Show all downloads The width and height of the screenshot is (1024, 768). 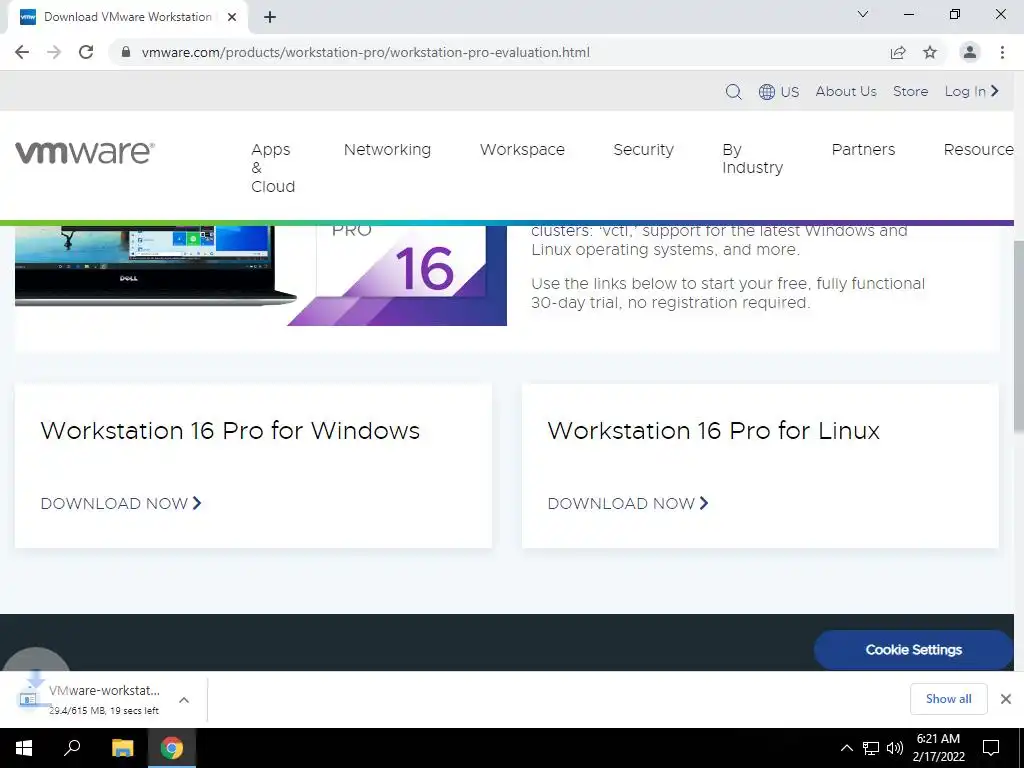[948, 699]
